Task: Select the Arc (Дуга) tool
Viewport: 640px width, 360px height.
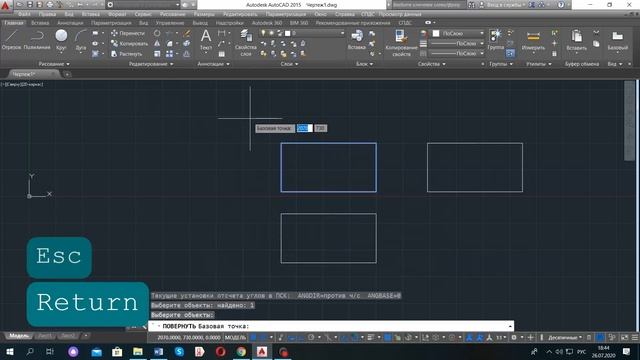Action: pos(81,40)
